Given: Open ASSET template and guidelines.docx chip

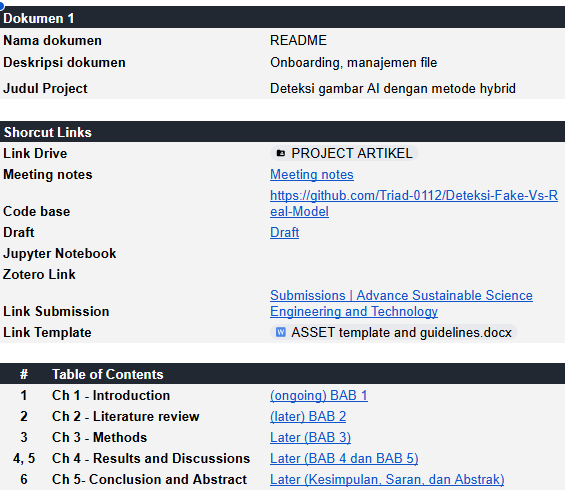Looking at the screenshot, I should pyautogui.click(x=394, y=332).
